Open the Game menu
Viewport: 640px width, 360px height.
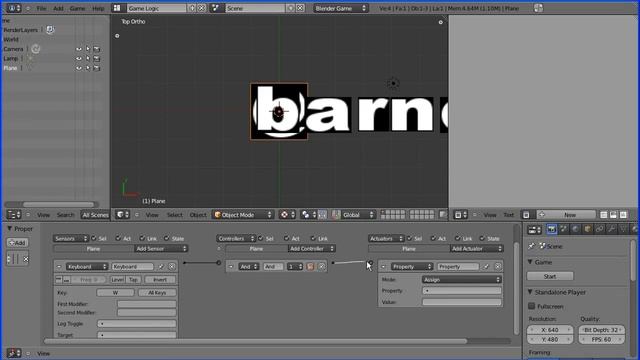click(77, 8)
